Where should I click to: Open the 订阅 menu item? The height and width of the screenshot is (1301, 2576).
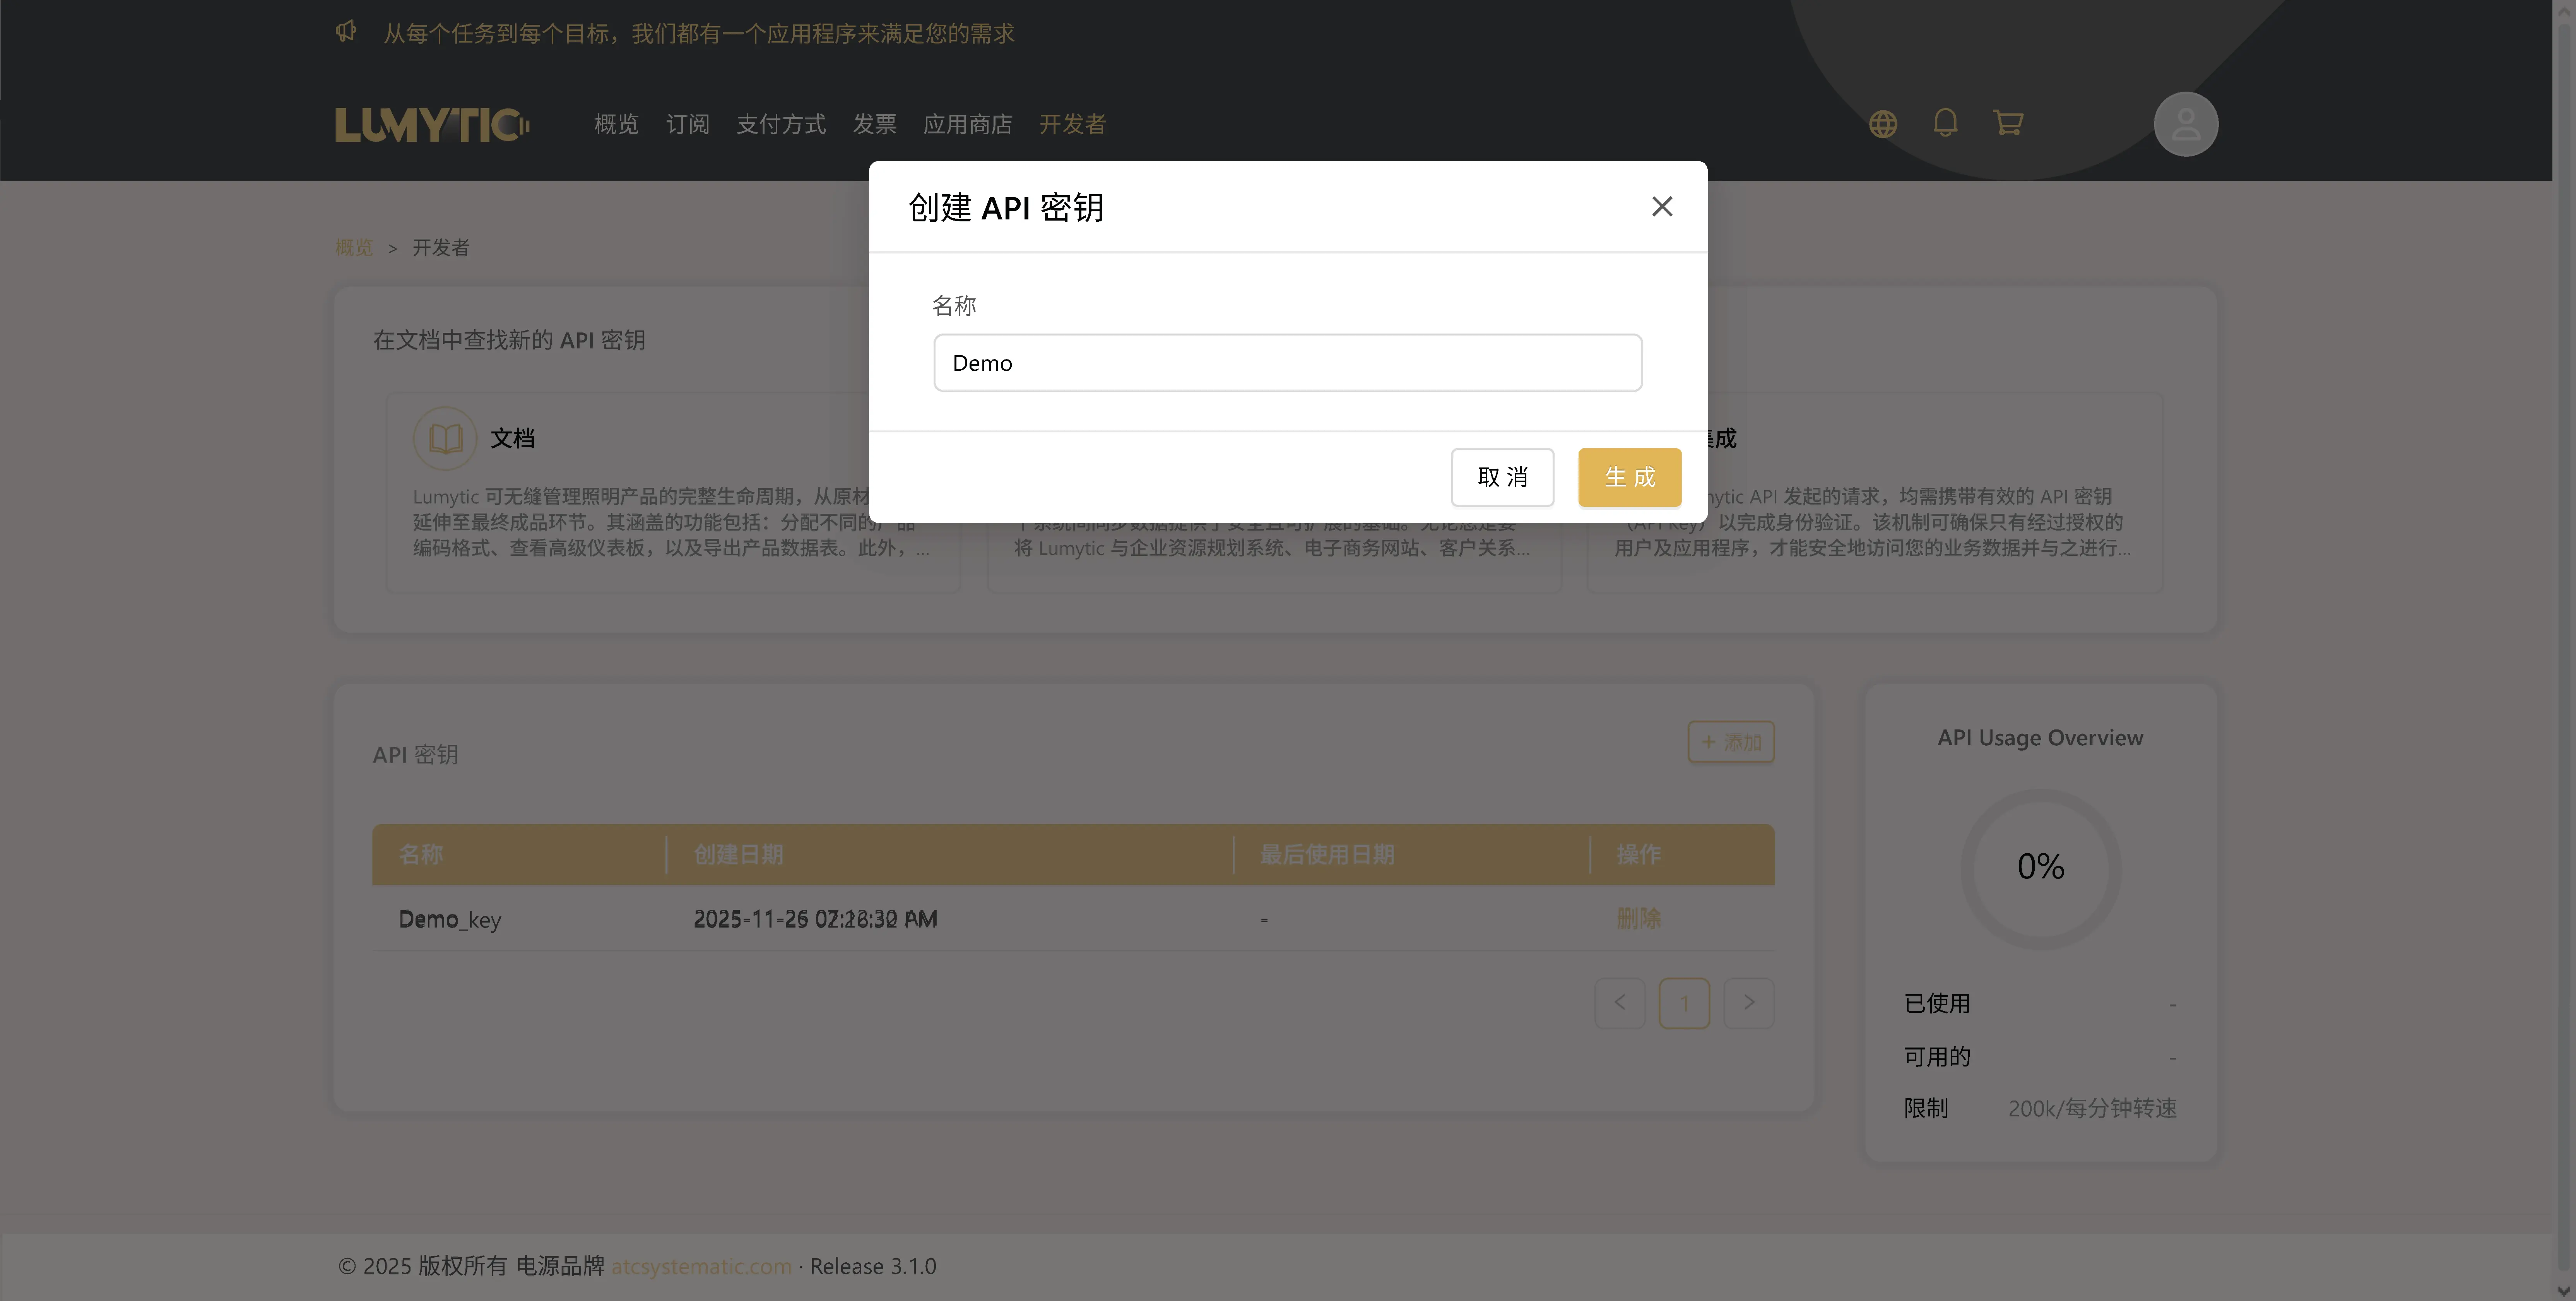pos(687,124)
